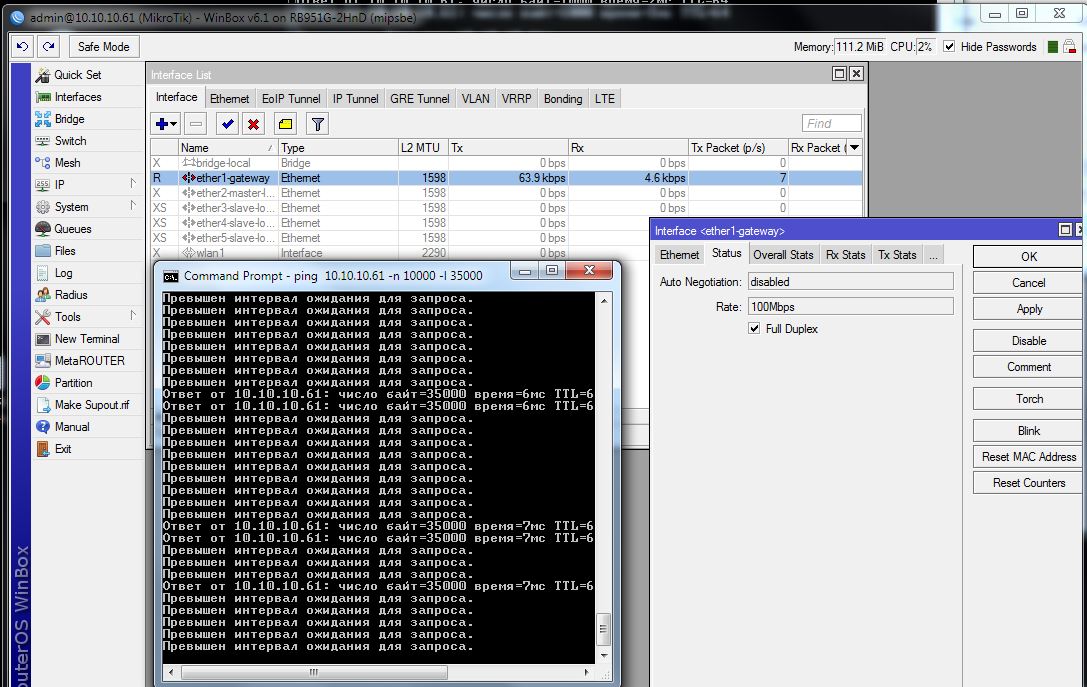Toggle the Safe Mode button

tap(103, 47)
